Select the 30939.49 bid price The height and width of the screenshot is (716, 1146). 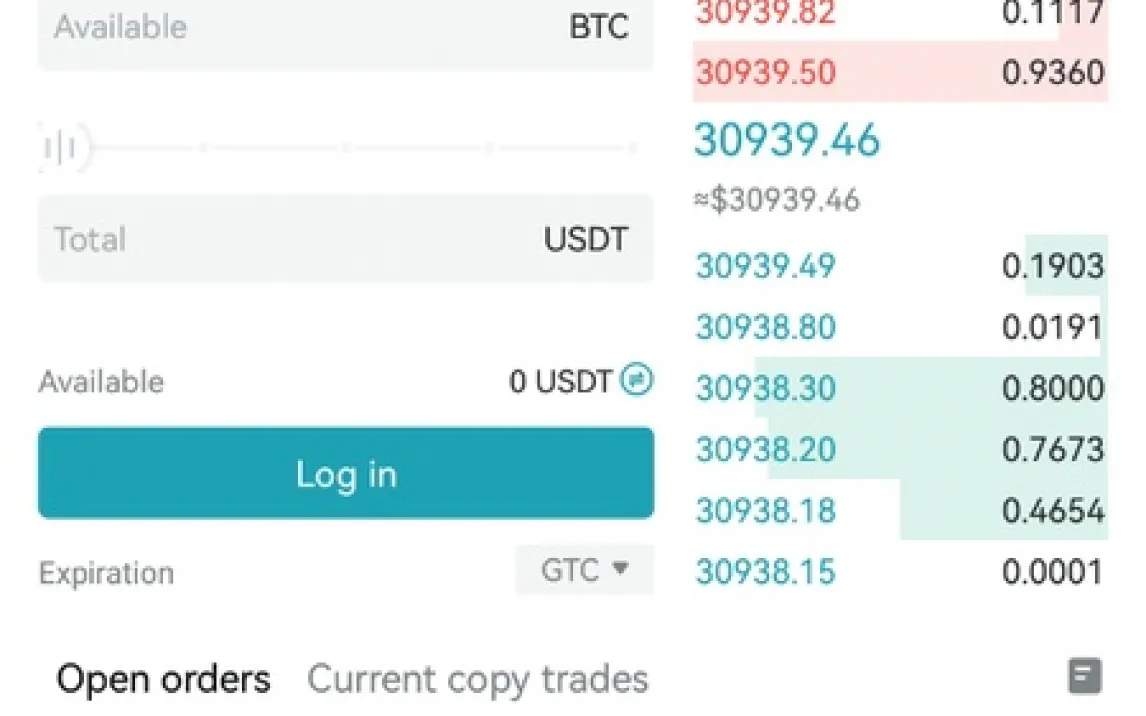coord(765,266)
